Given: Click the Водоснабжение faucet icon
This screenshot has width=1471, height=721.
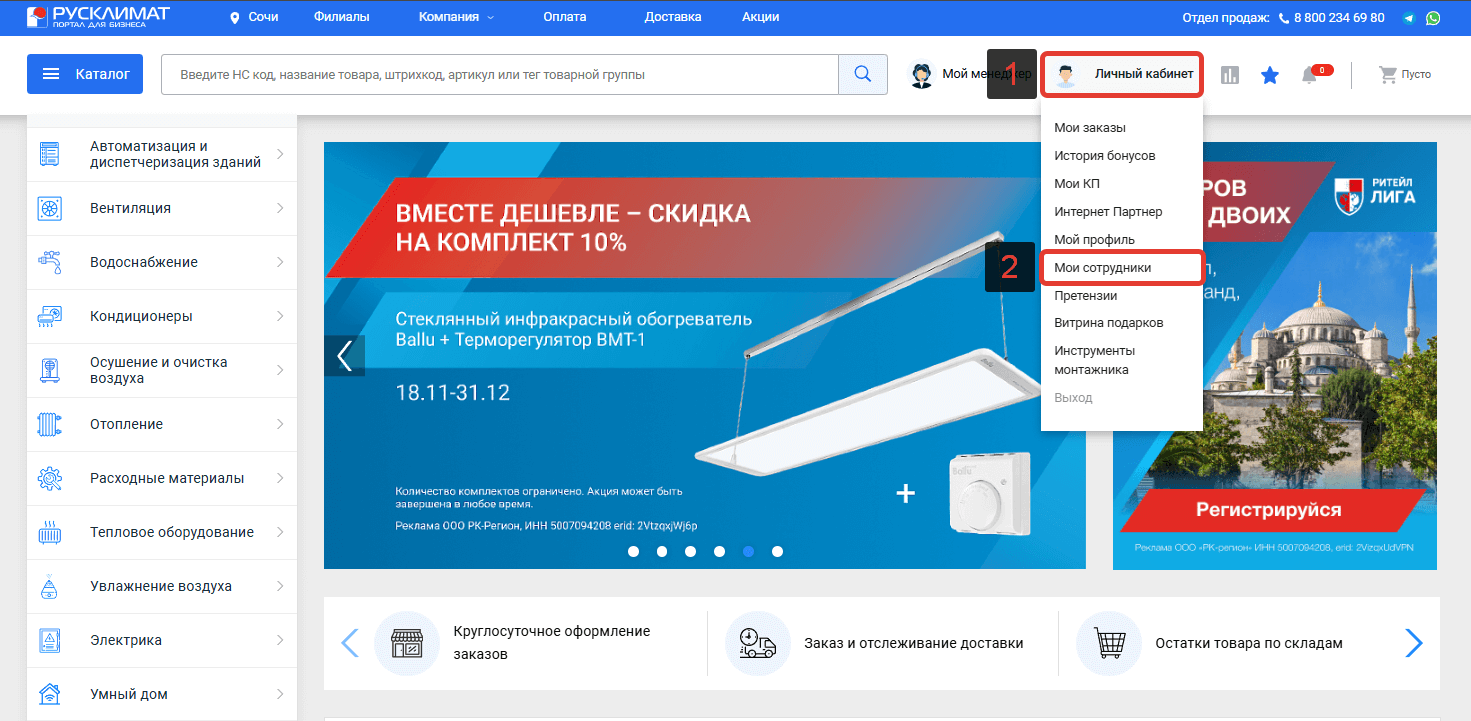Looking at the screenshot, I should pos(49,262).
